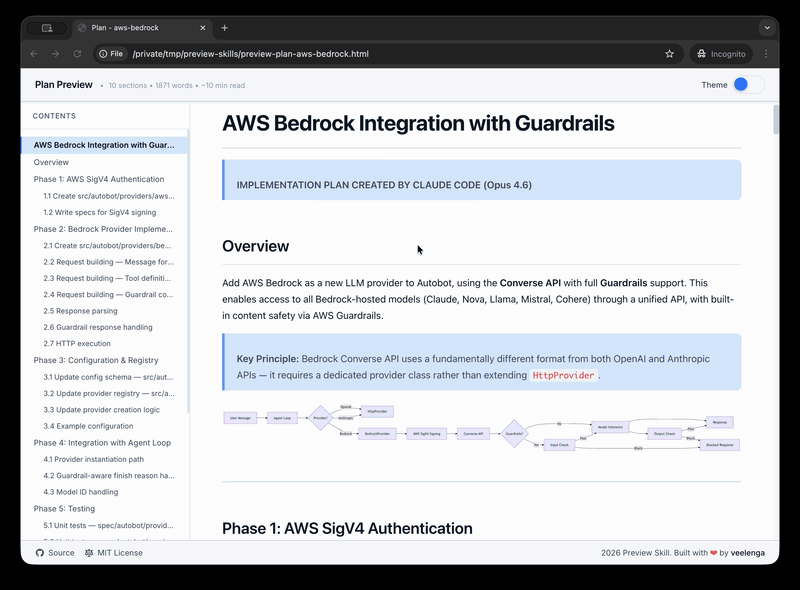Viewport: 800px width, 590px height.
Task: Click the main page vertical scrollbar thumb
Action: coord(776,119)
